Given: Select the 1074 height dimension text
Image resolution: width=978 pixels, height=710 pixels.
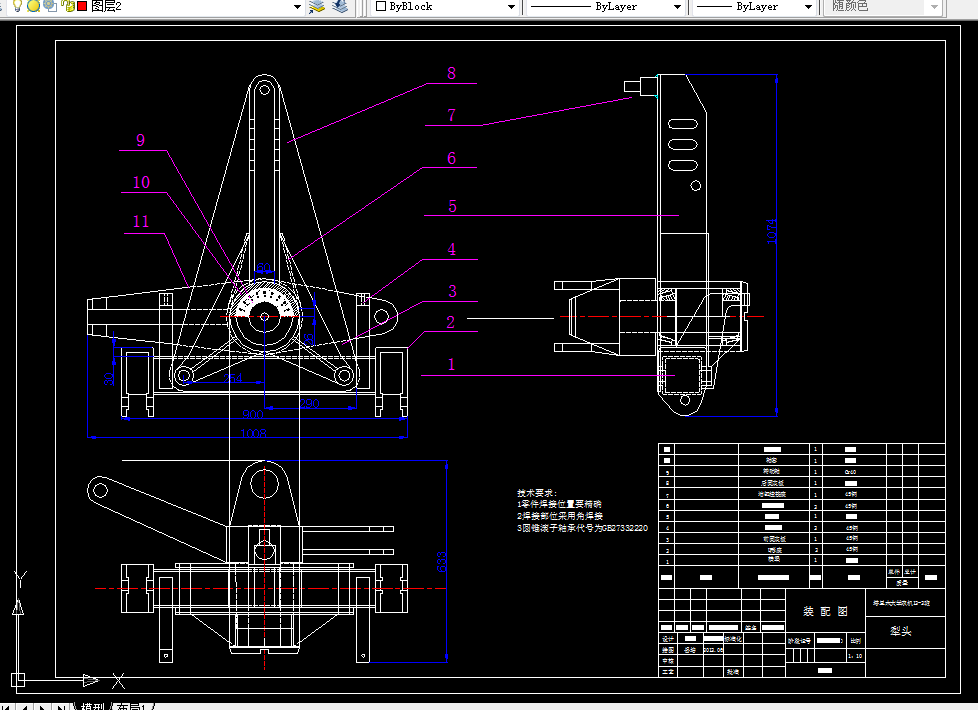Looking at the screenshot, I should click(x=772, y=231).
